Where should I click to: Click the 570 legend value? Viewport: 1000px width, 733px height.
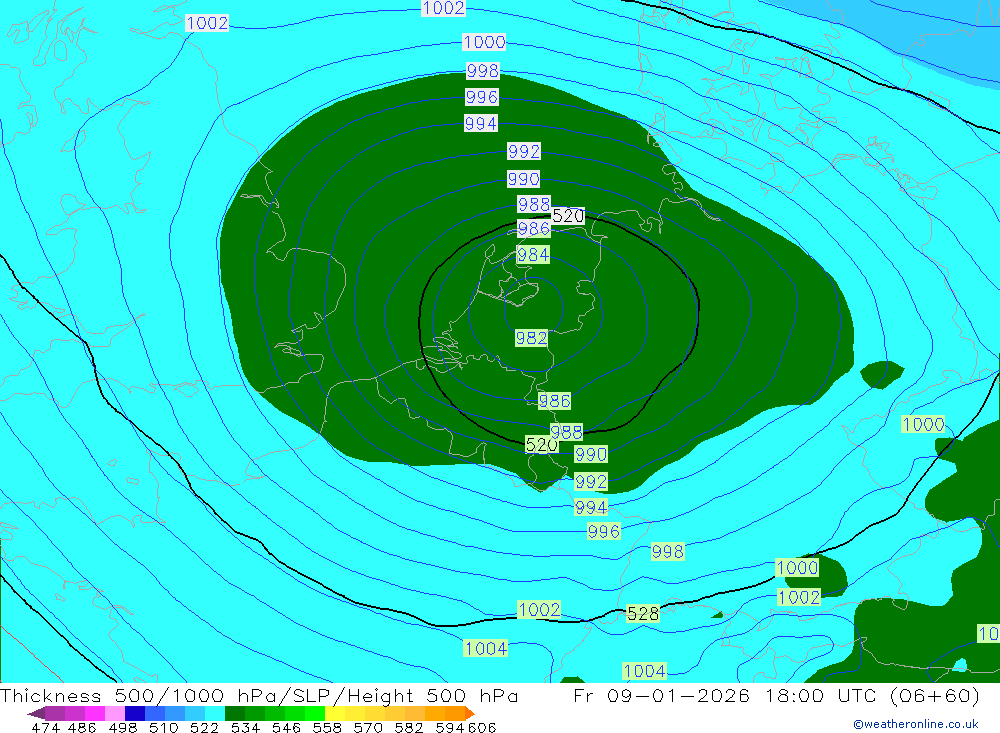tap(368, 728)
